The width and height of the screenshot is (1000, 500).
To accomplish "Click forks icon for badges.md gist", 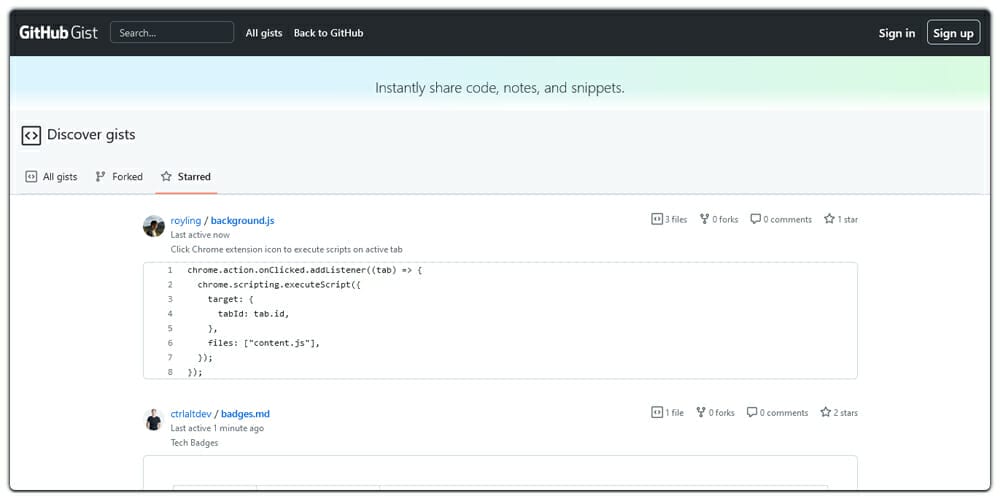I will coord(701,413).
